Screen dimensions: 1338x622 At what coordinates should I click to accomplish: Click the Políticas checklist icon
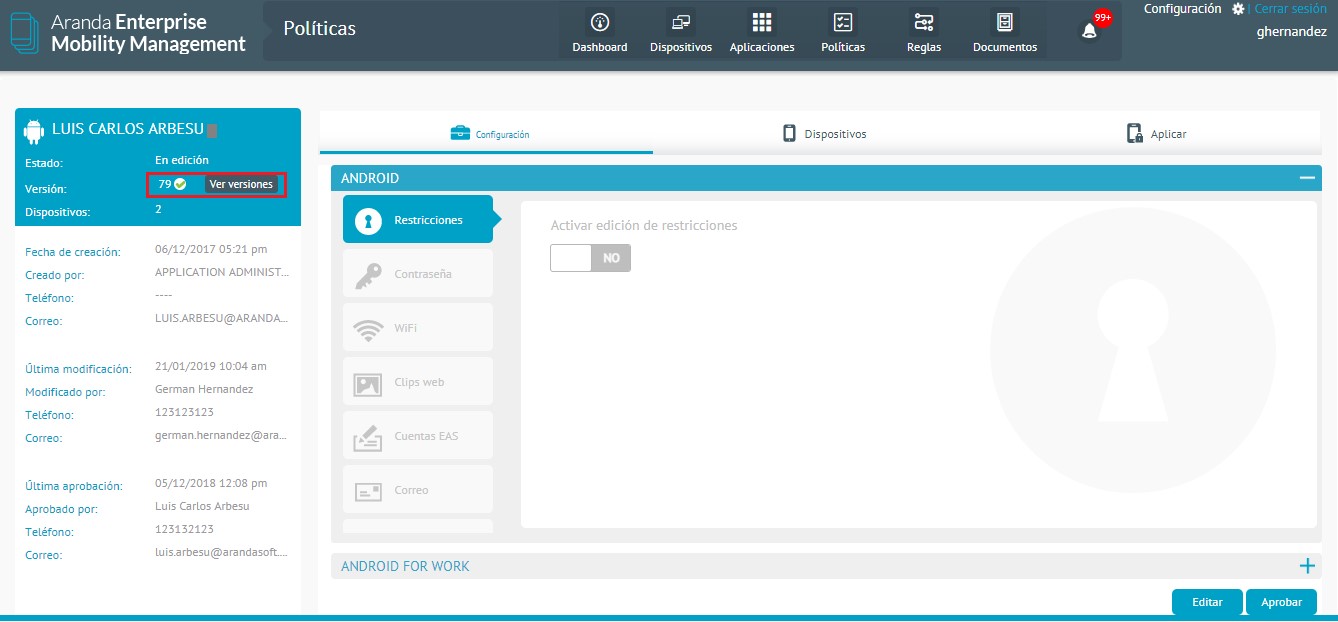coord(843,23)
